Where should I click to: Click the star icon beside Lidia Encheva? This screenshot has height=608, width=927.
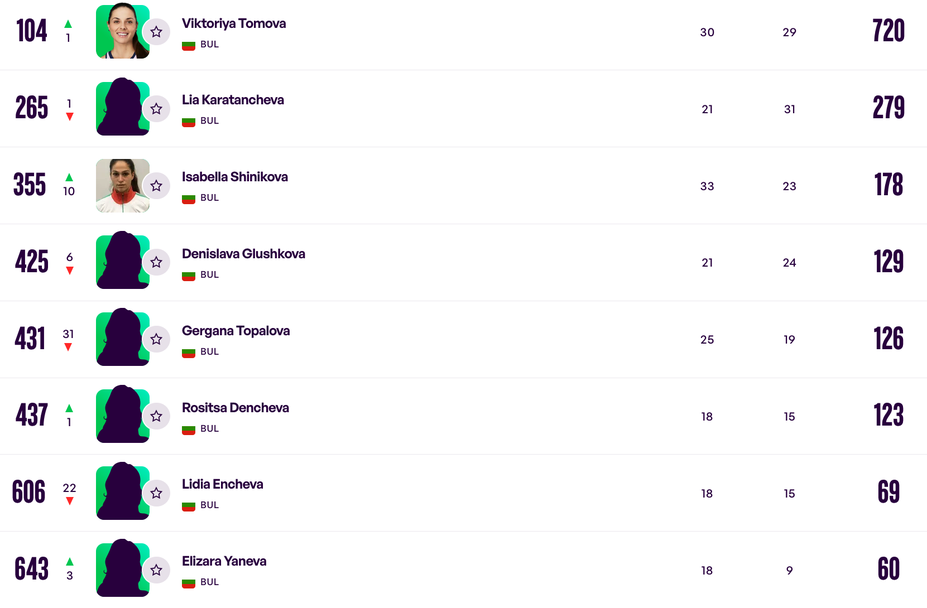156,493
